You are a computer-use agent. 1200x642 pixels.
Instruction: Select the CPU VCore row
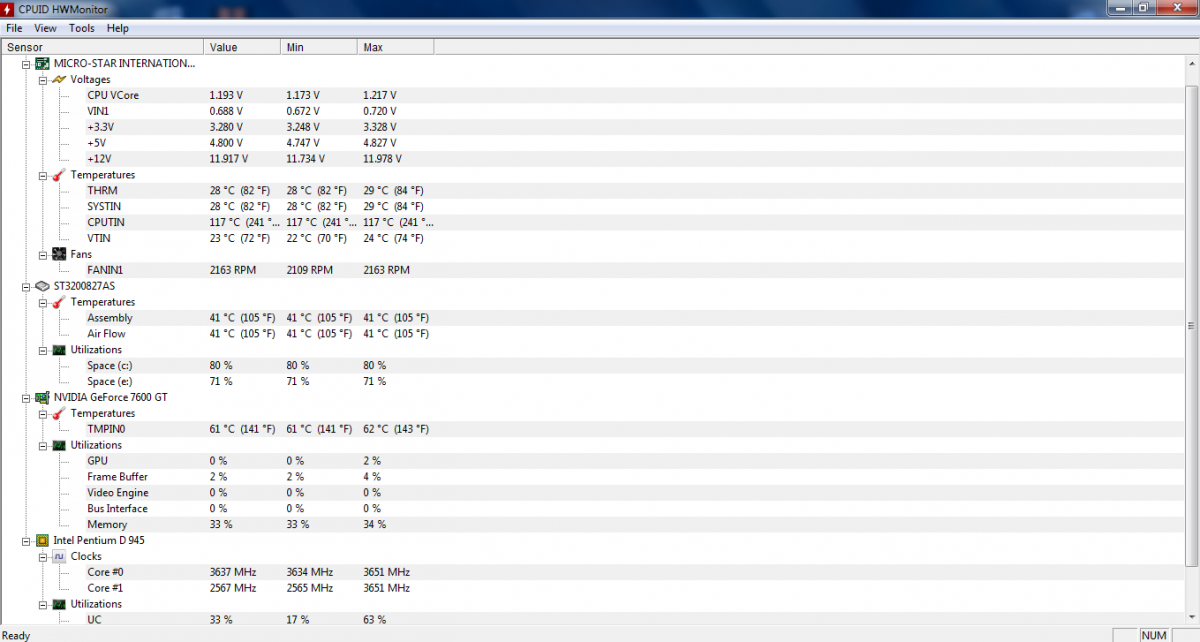click(592, 95)
